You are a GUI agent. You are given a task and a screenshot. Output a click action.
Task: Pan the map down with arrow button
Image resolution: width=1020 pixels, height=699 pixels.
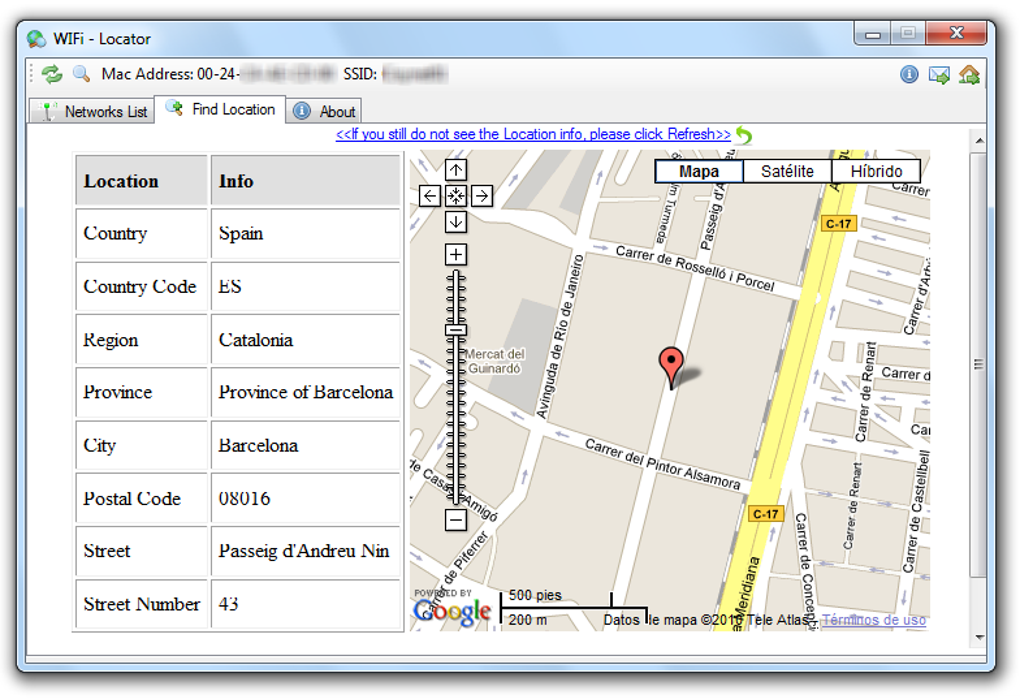456,222
